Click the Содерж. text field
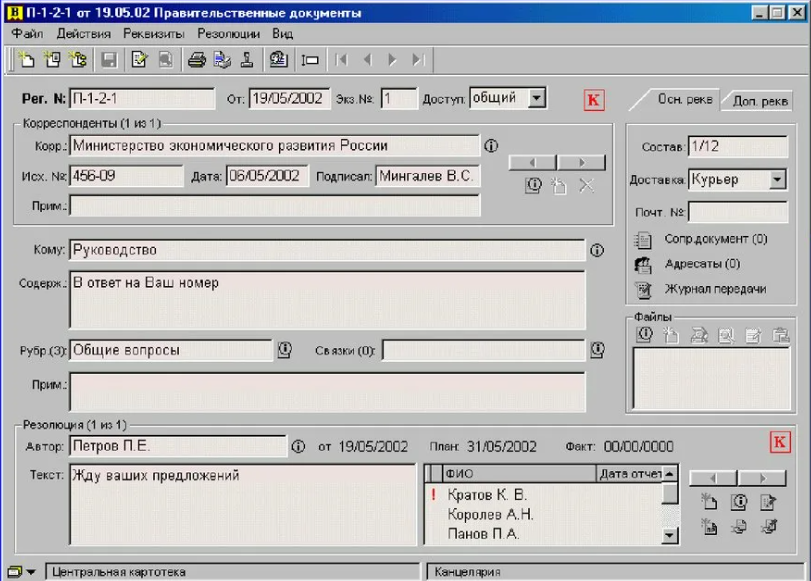 pos(327,298)
